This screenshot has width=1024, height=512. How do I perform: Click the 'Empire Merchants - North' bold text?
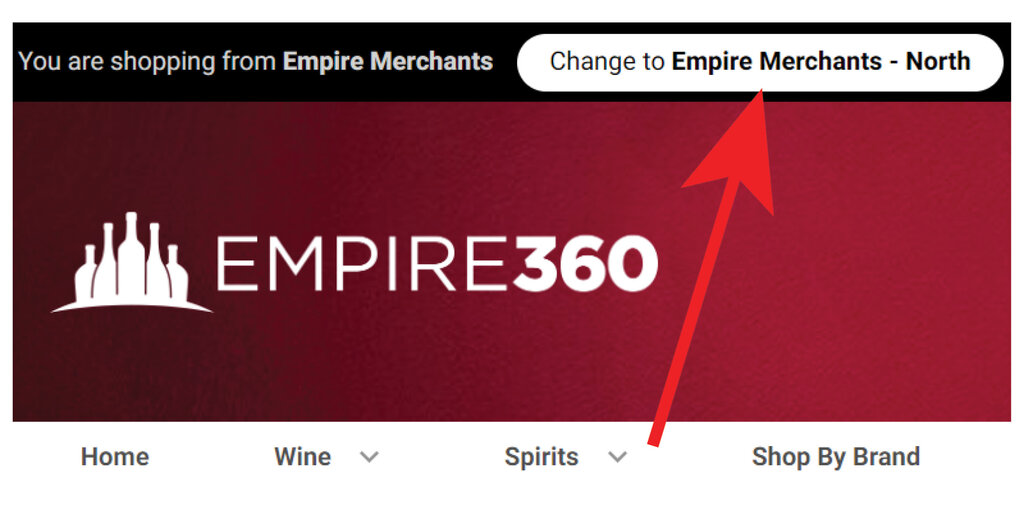[821, 62]
